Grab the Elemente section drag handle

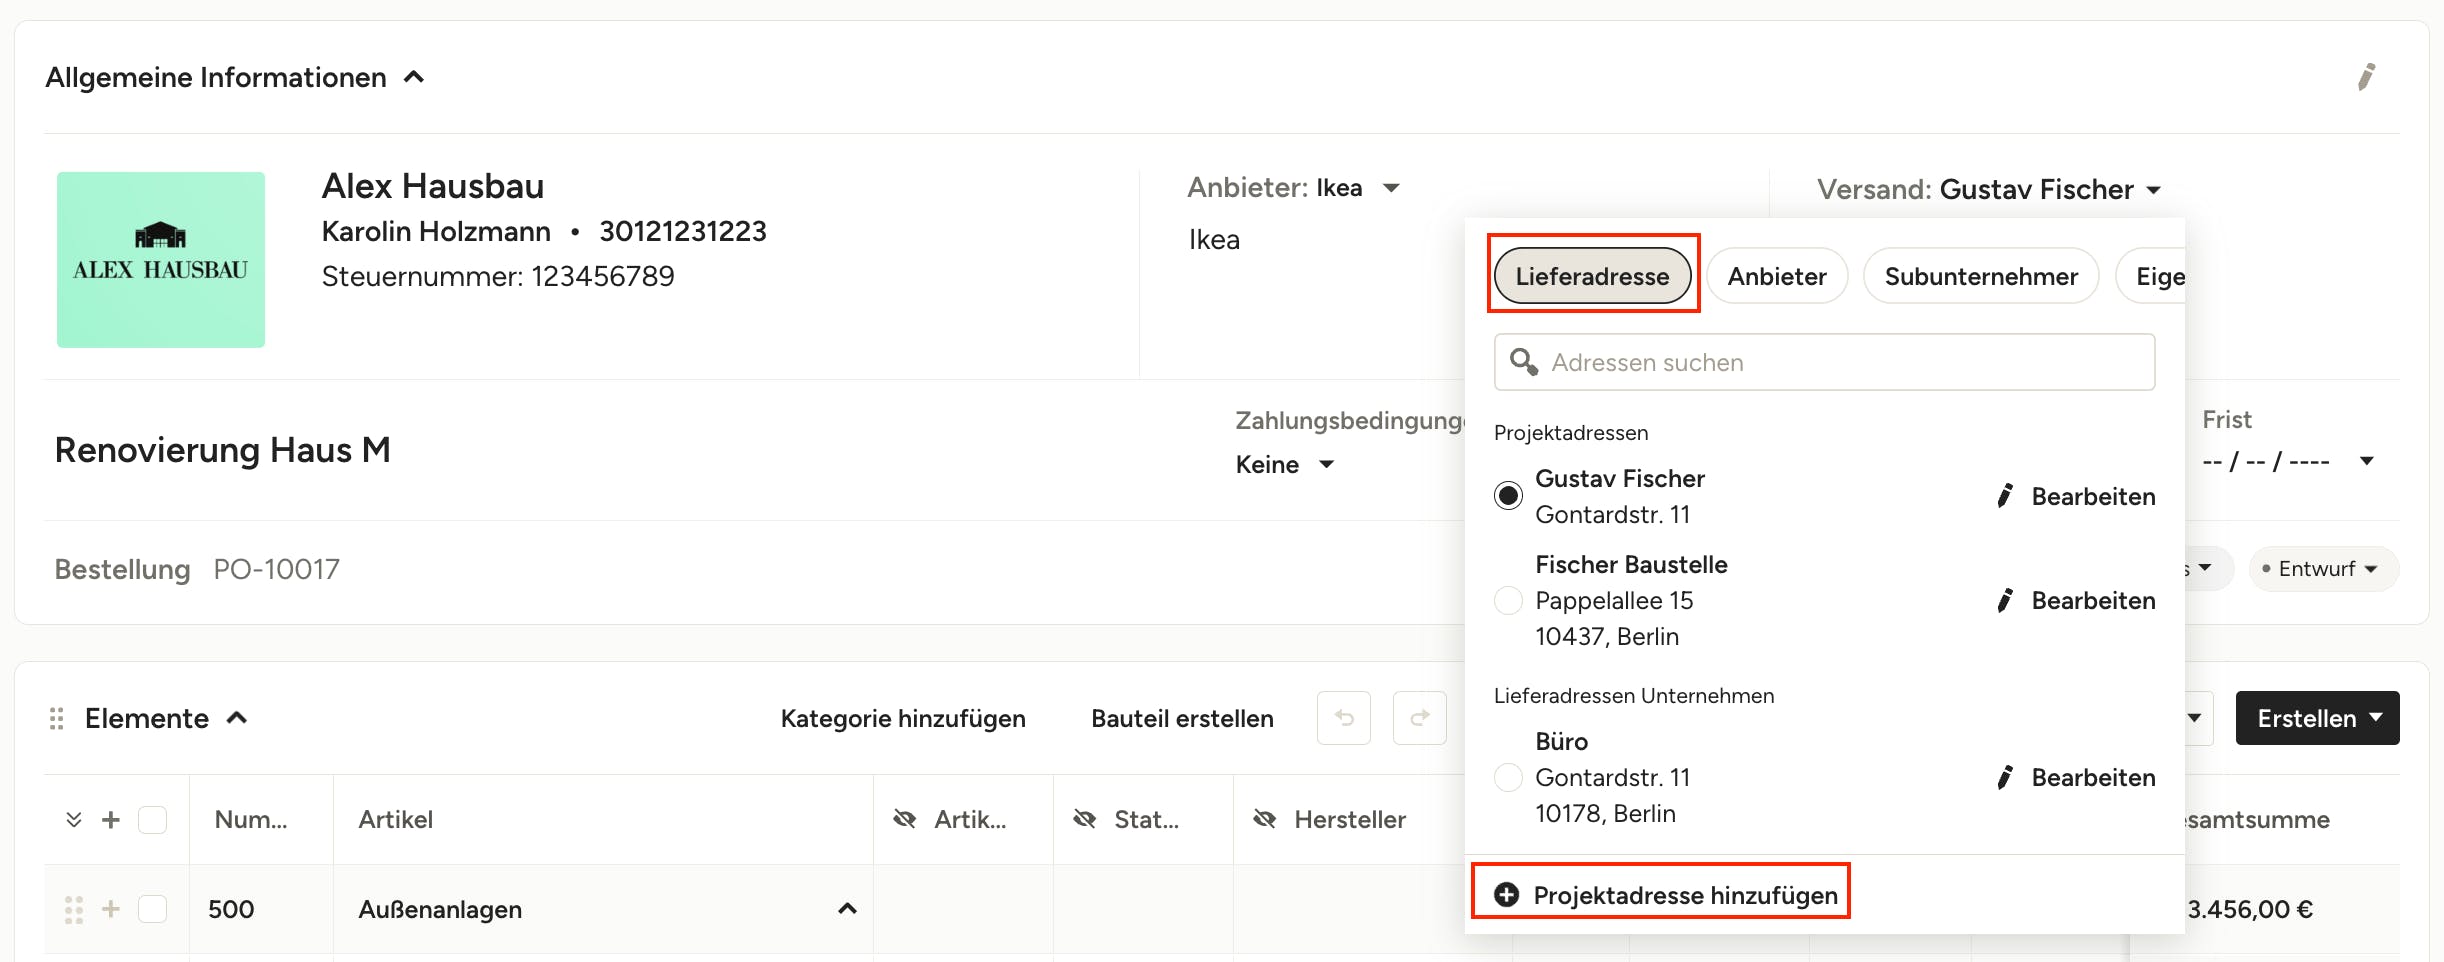(57, 718)
